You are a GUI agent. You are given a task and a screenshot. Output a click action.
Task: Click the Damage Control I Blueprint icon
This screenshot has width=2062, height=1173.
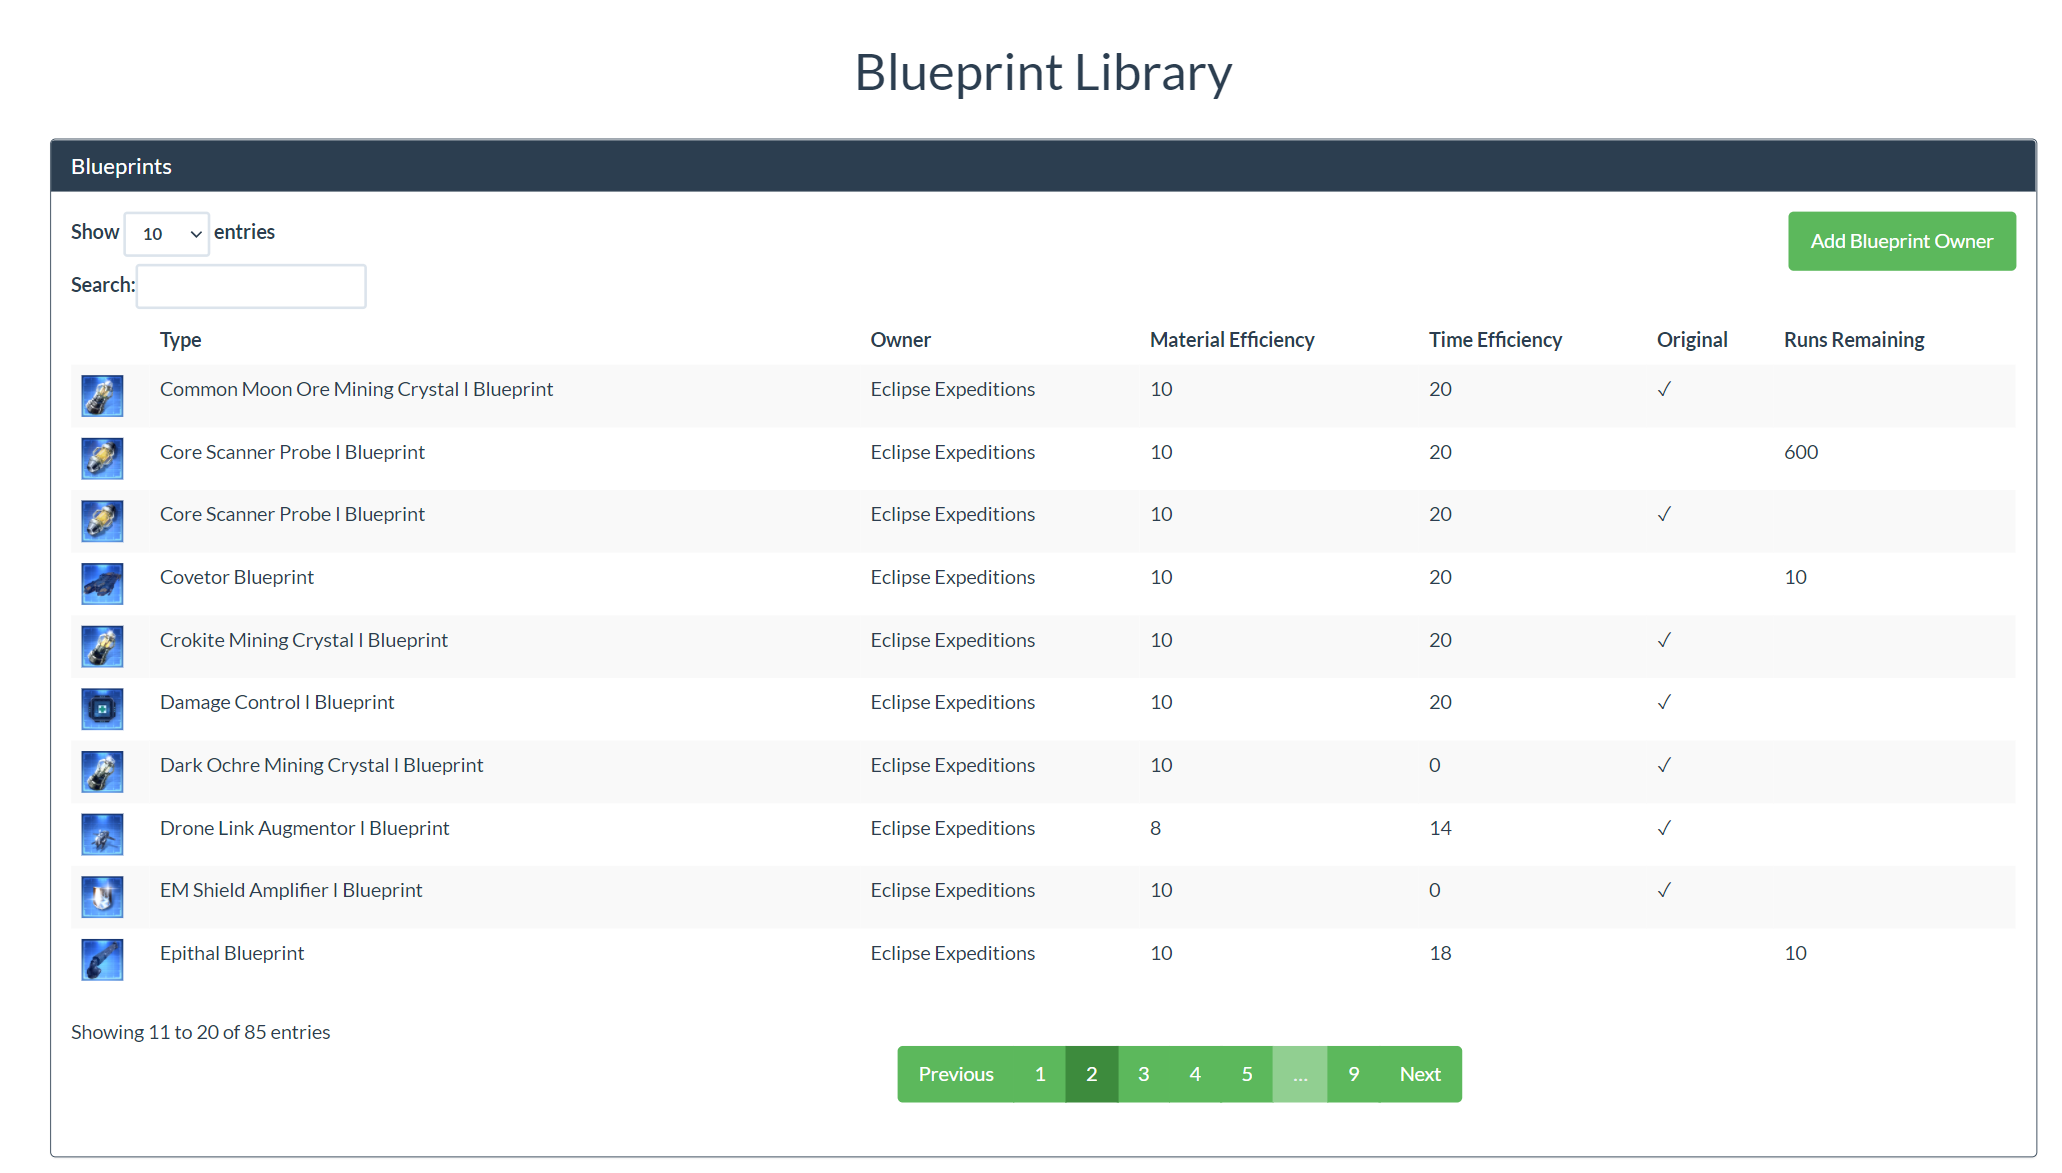pos(102,709)
